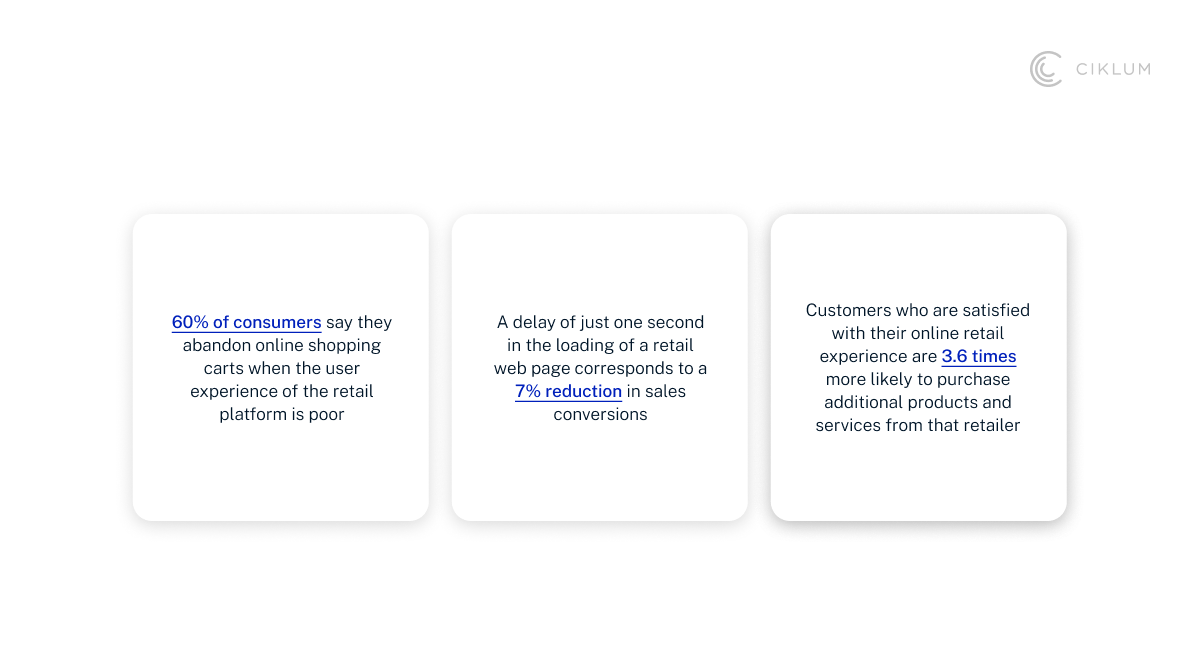
Task: Click the "Customers who are satisfied" line
Action: tap(917, 310)
